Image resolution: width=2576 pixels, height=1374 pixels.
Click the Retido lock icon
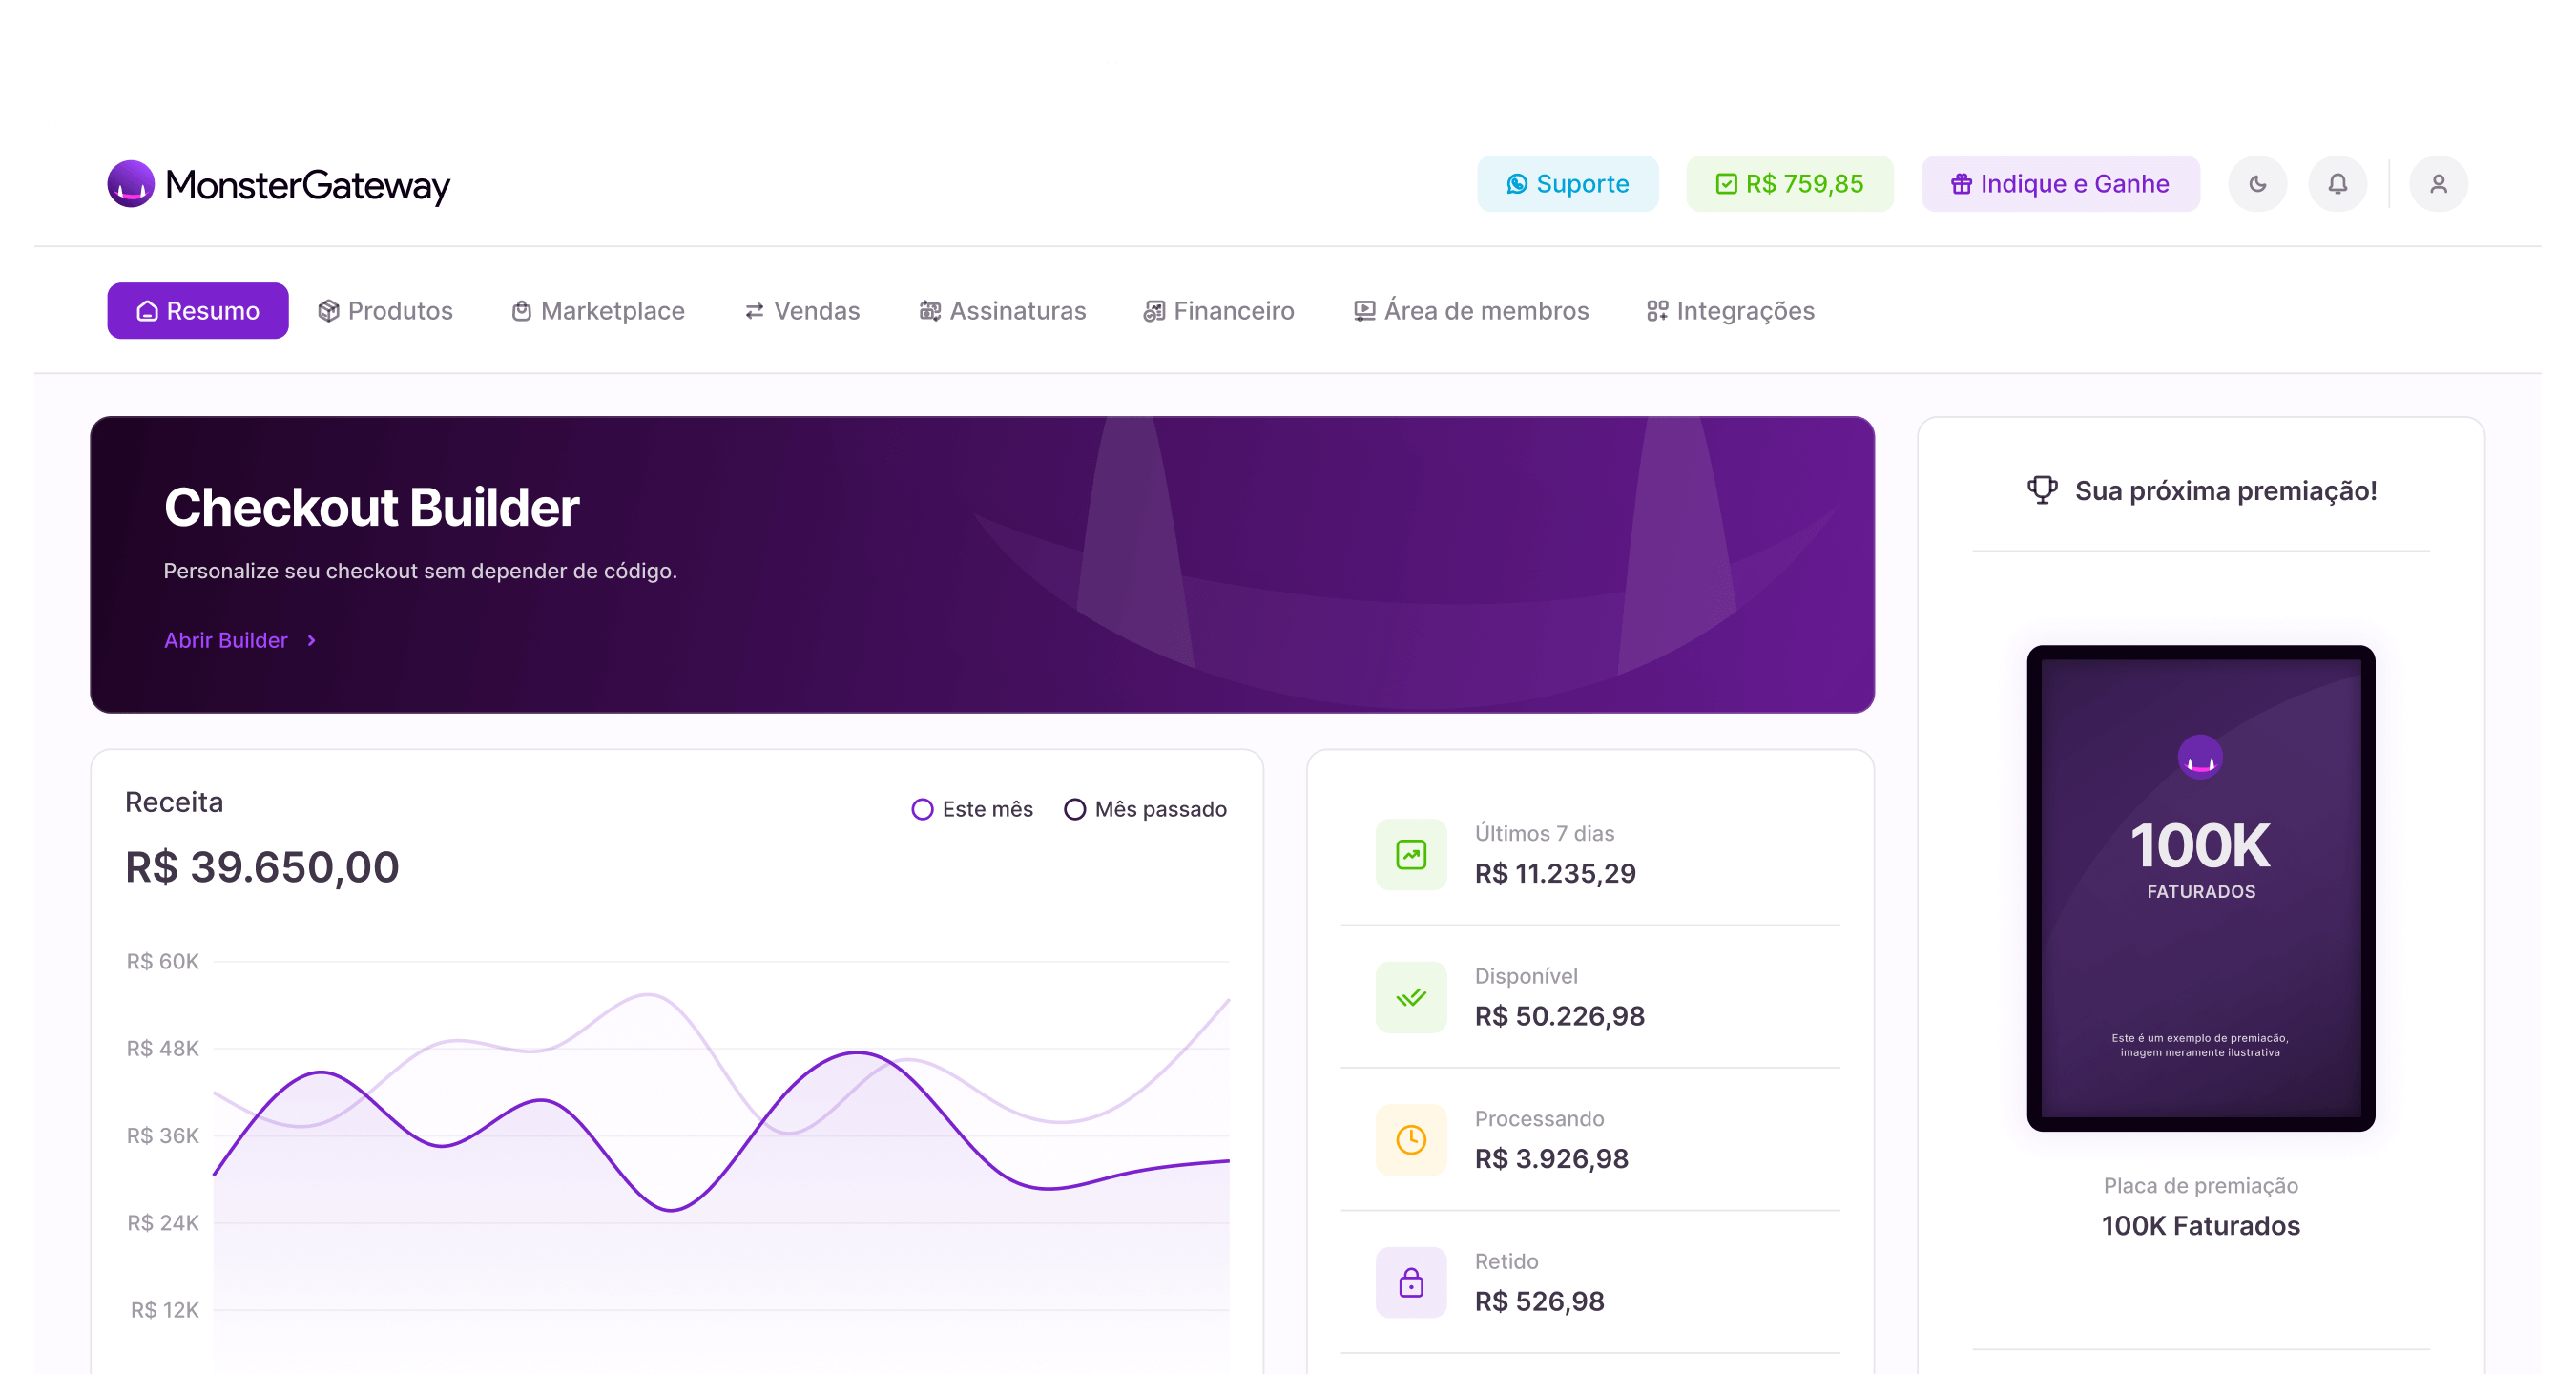[1410, 1283]
